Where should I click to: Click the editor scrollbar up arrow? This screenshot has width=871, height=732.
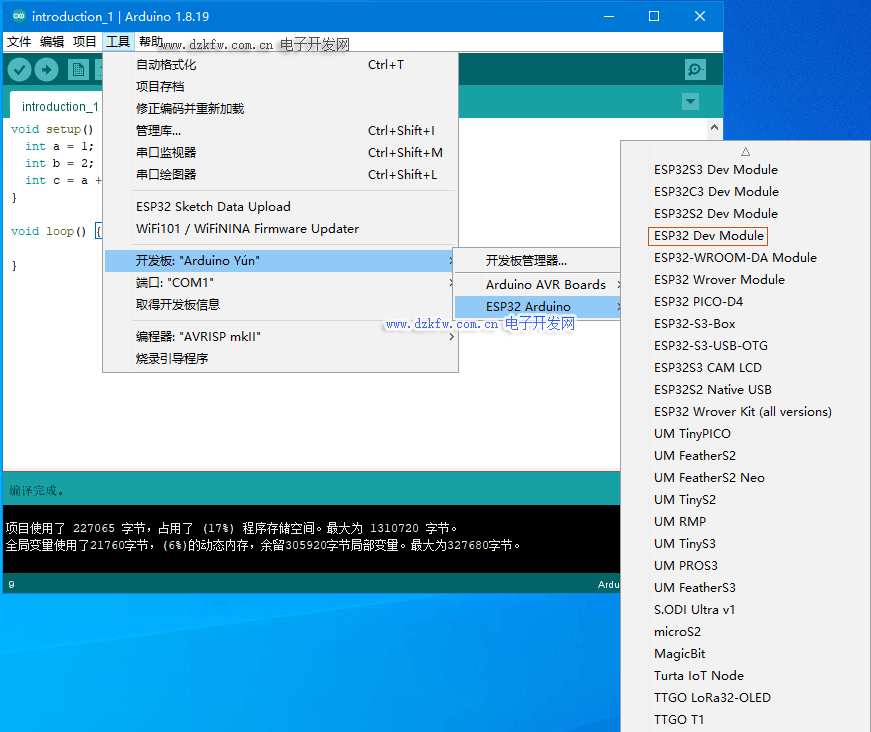pyautogui.click(x=714, y=128)
